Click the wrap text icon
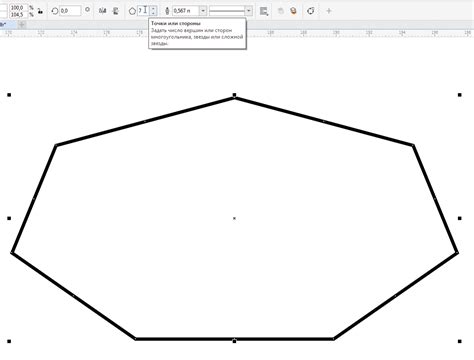Image resolution: width=474 pixels, height=360 pixels. click(264, 11)
